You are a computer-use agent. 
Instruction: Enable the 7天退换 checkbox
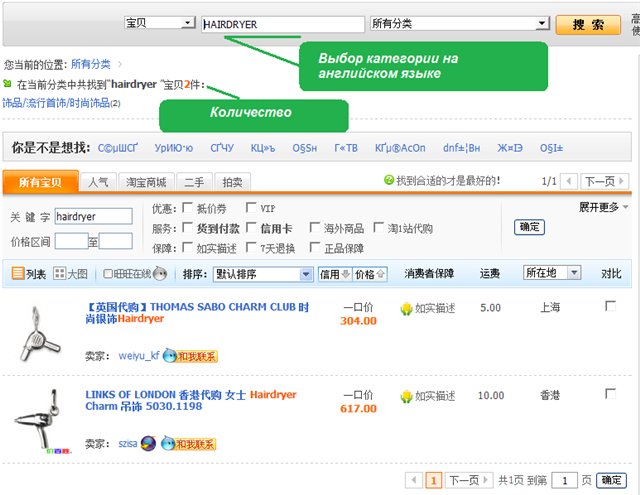point(251,247)
